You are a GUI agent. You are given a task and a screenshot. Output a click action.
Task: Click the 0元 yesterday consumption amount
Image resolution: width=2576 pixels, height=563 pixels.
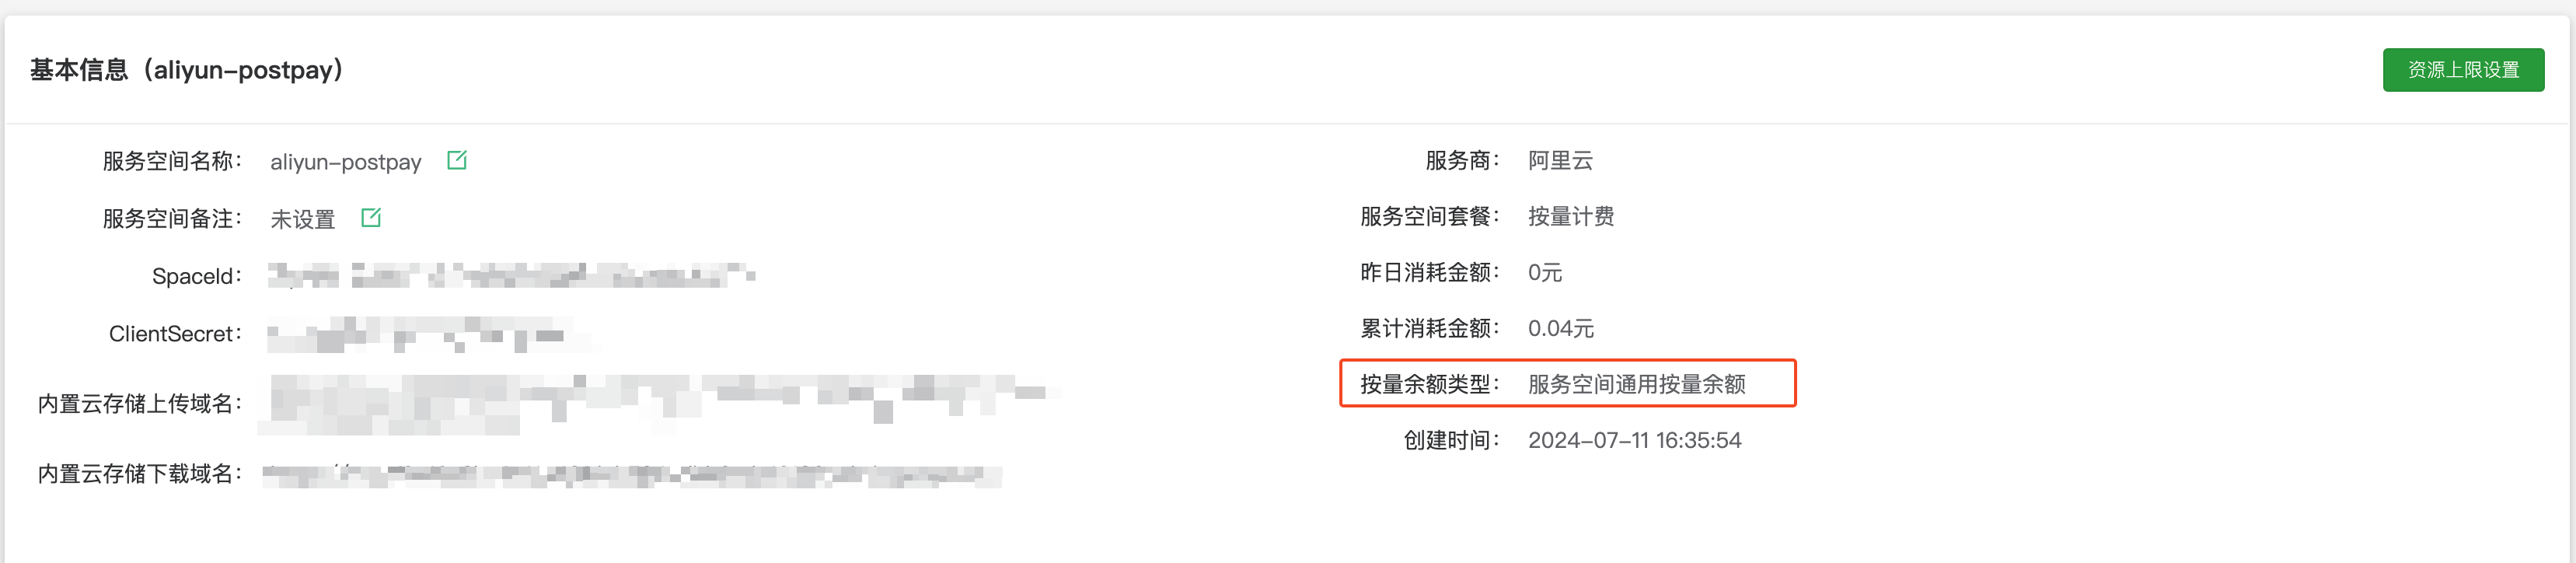pyautogui.click(x=1545, y=272)
